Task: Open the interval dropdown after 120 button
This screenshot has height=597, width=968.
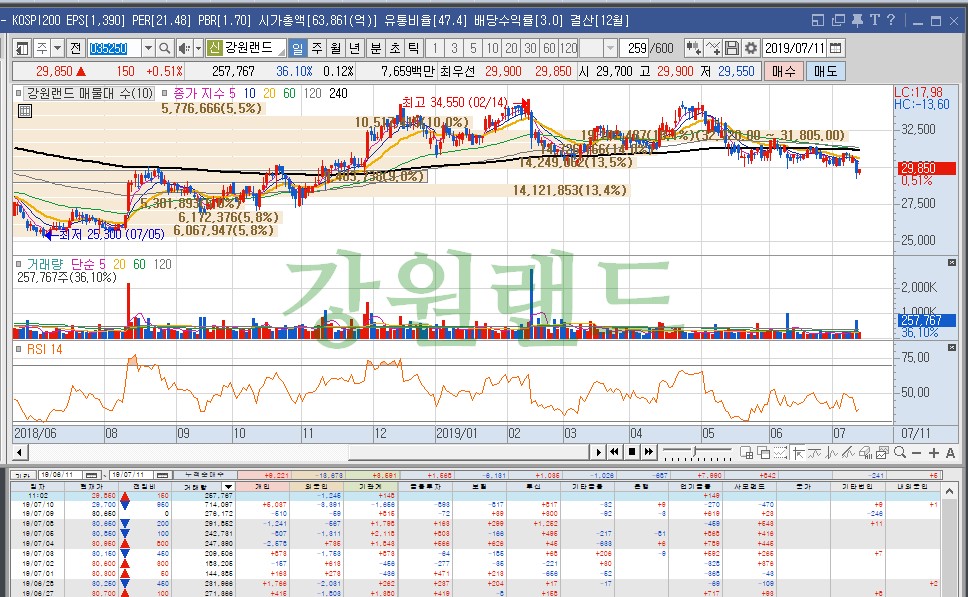Action: [x=610, y=48]
